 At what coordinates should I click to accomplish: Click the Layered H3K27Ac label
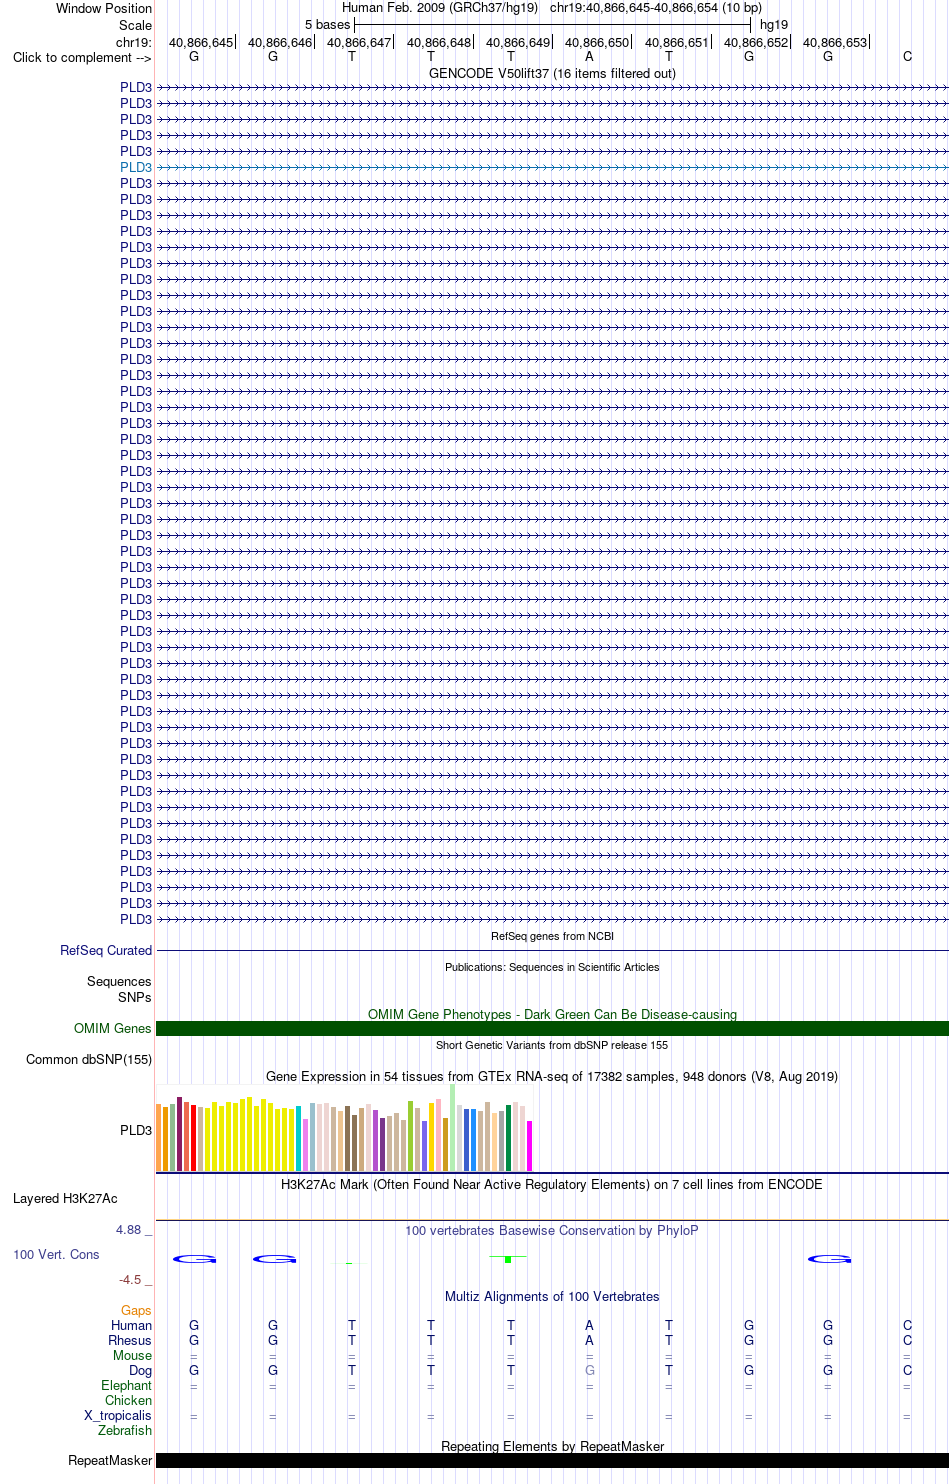tap(65, 1198)
